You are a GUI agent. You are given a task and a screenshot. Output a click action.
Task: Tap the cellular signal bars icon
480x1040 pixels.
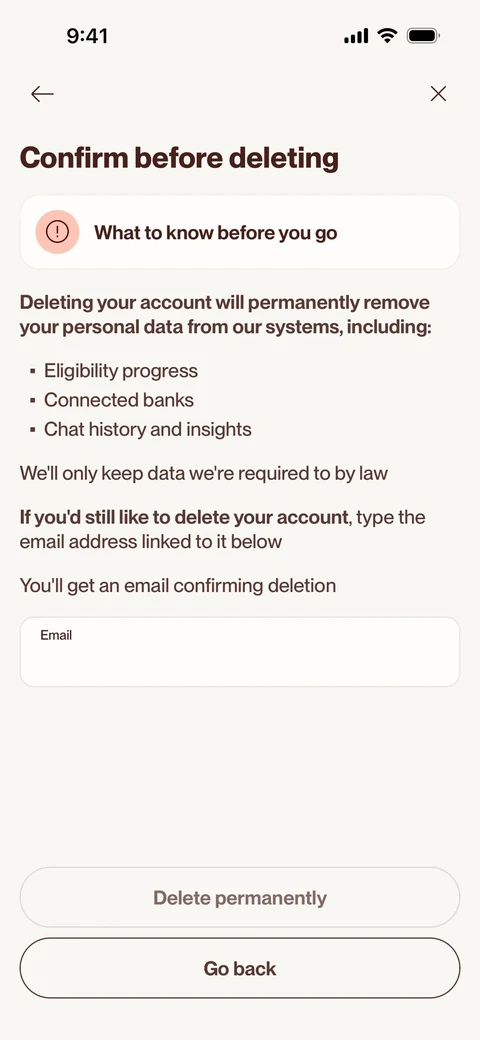[356, 36]
